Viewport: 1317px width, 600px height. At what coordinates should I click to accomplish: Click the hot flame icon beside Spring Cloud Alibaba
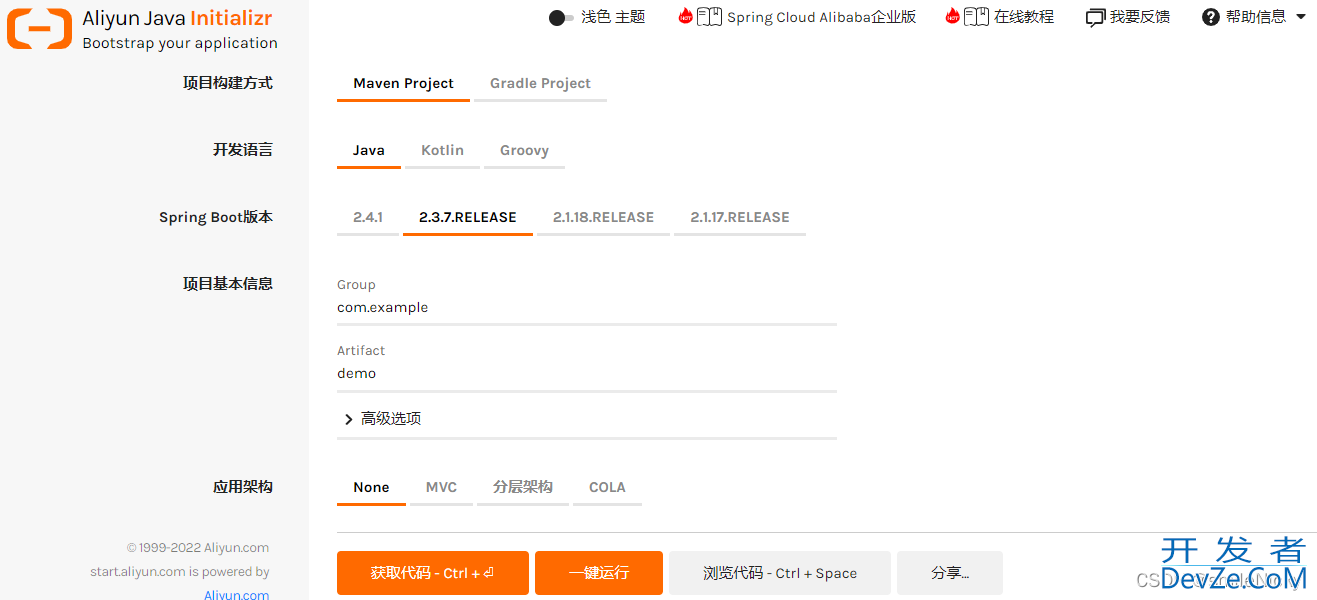pos(685,16)
